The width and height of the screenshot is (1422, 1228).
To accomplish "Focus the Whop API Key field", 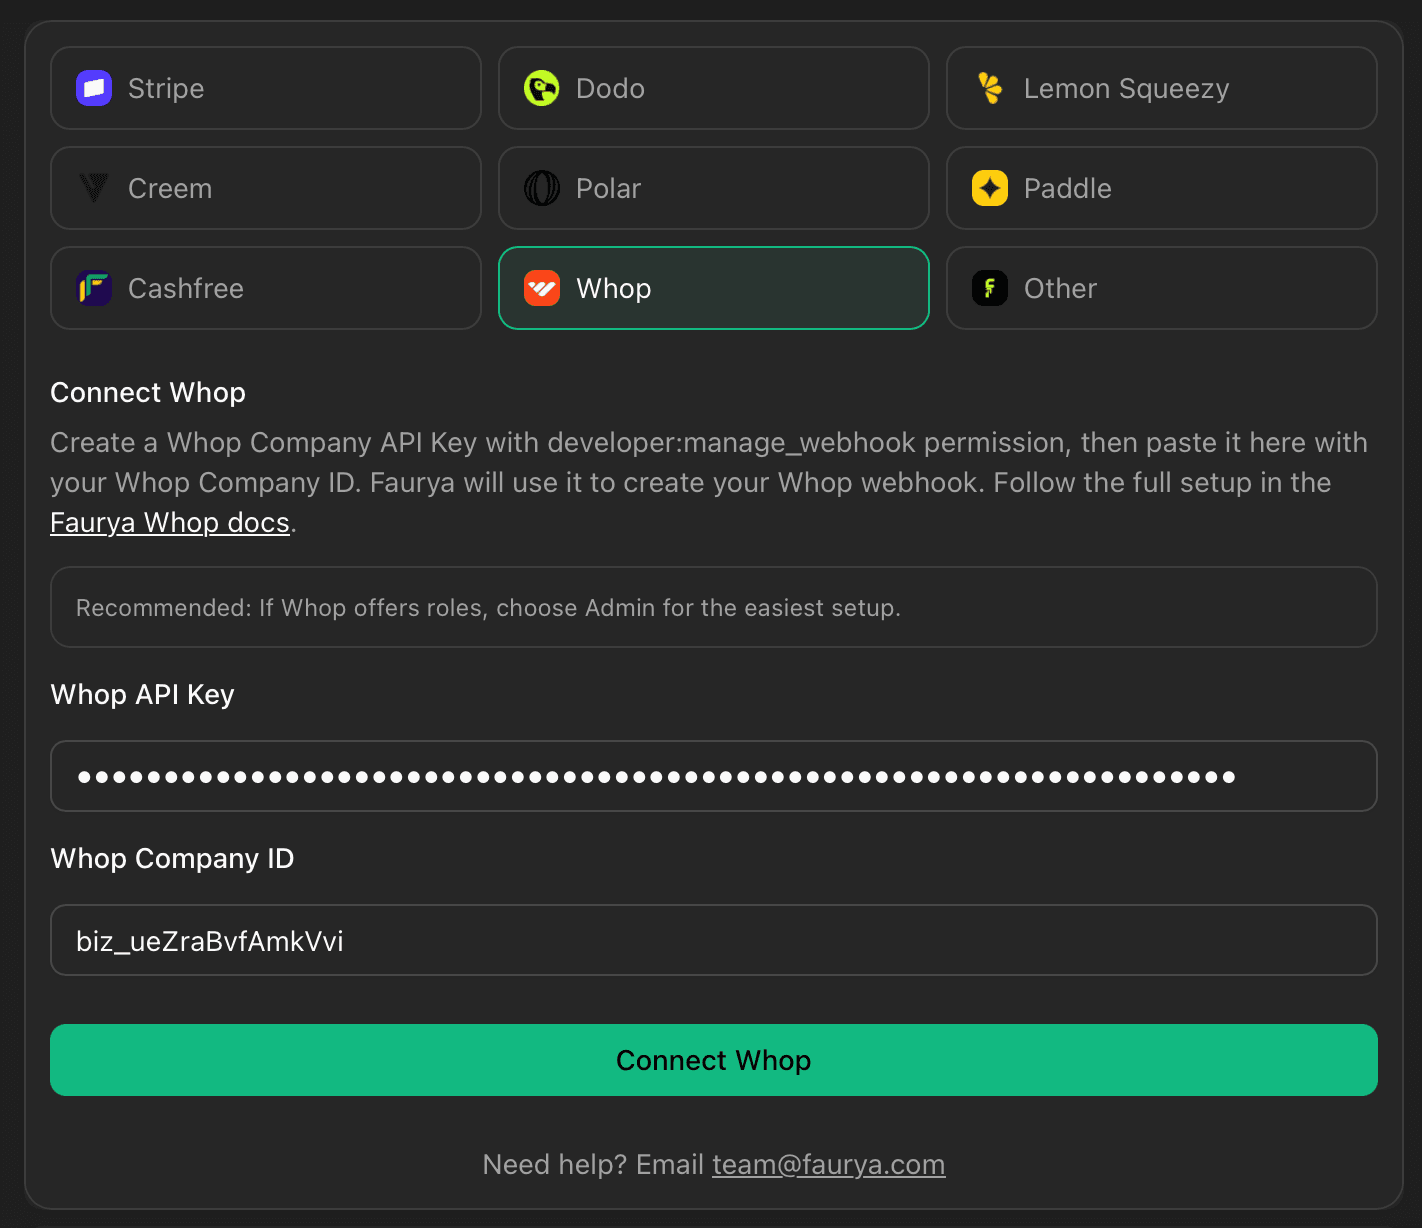I will point(714,776).
